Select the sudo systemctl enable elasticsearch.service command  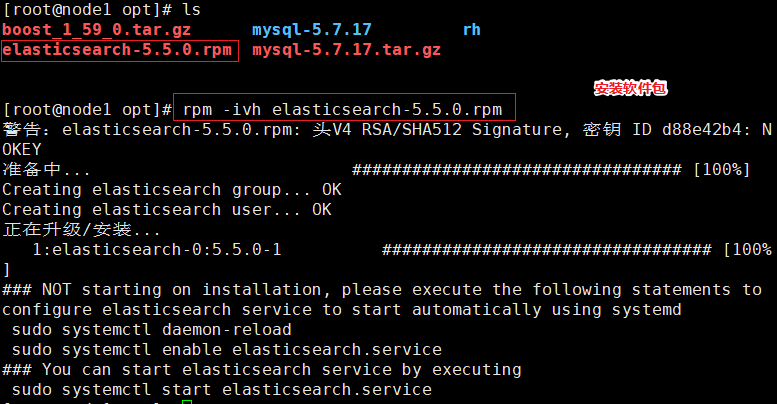click(227, 350)
